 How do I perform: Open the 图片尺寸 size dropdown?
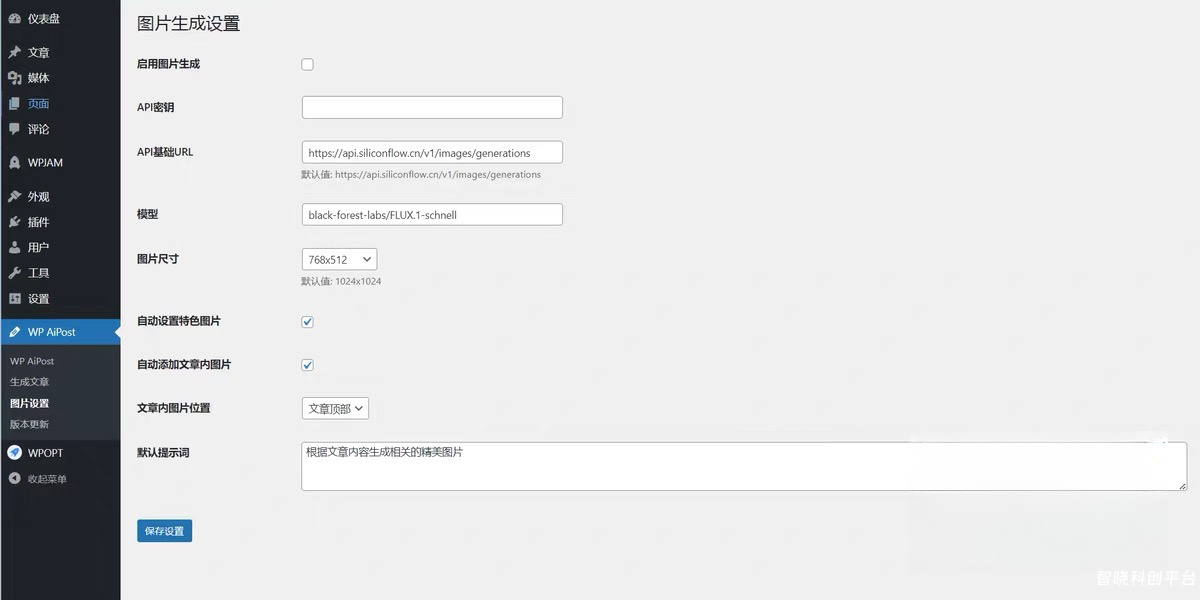[338, 258]
